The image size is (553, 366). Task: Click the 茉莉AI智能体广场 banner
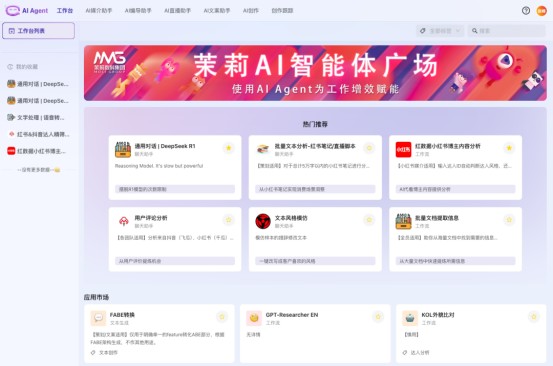[x=315, y=73]
